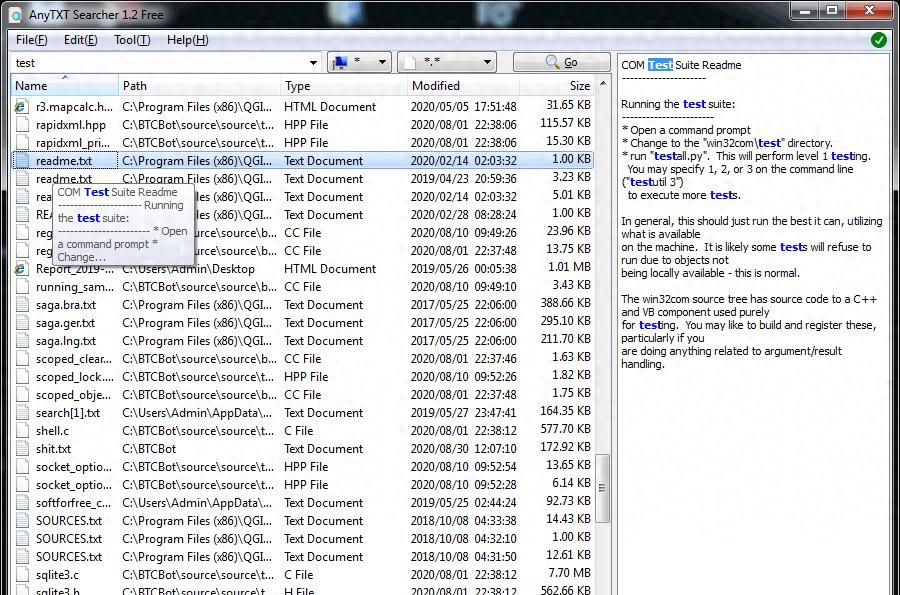The width and height of the screenshot is (900, 595).
Task: Open the Edit(E) menu
Action: pyautogui.click(x=80, y=40)
